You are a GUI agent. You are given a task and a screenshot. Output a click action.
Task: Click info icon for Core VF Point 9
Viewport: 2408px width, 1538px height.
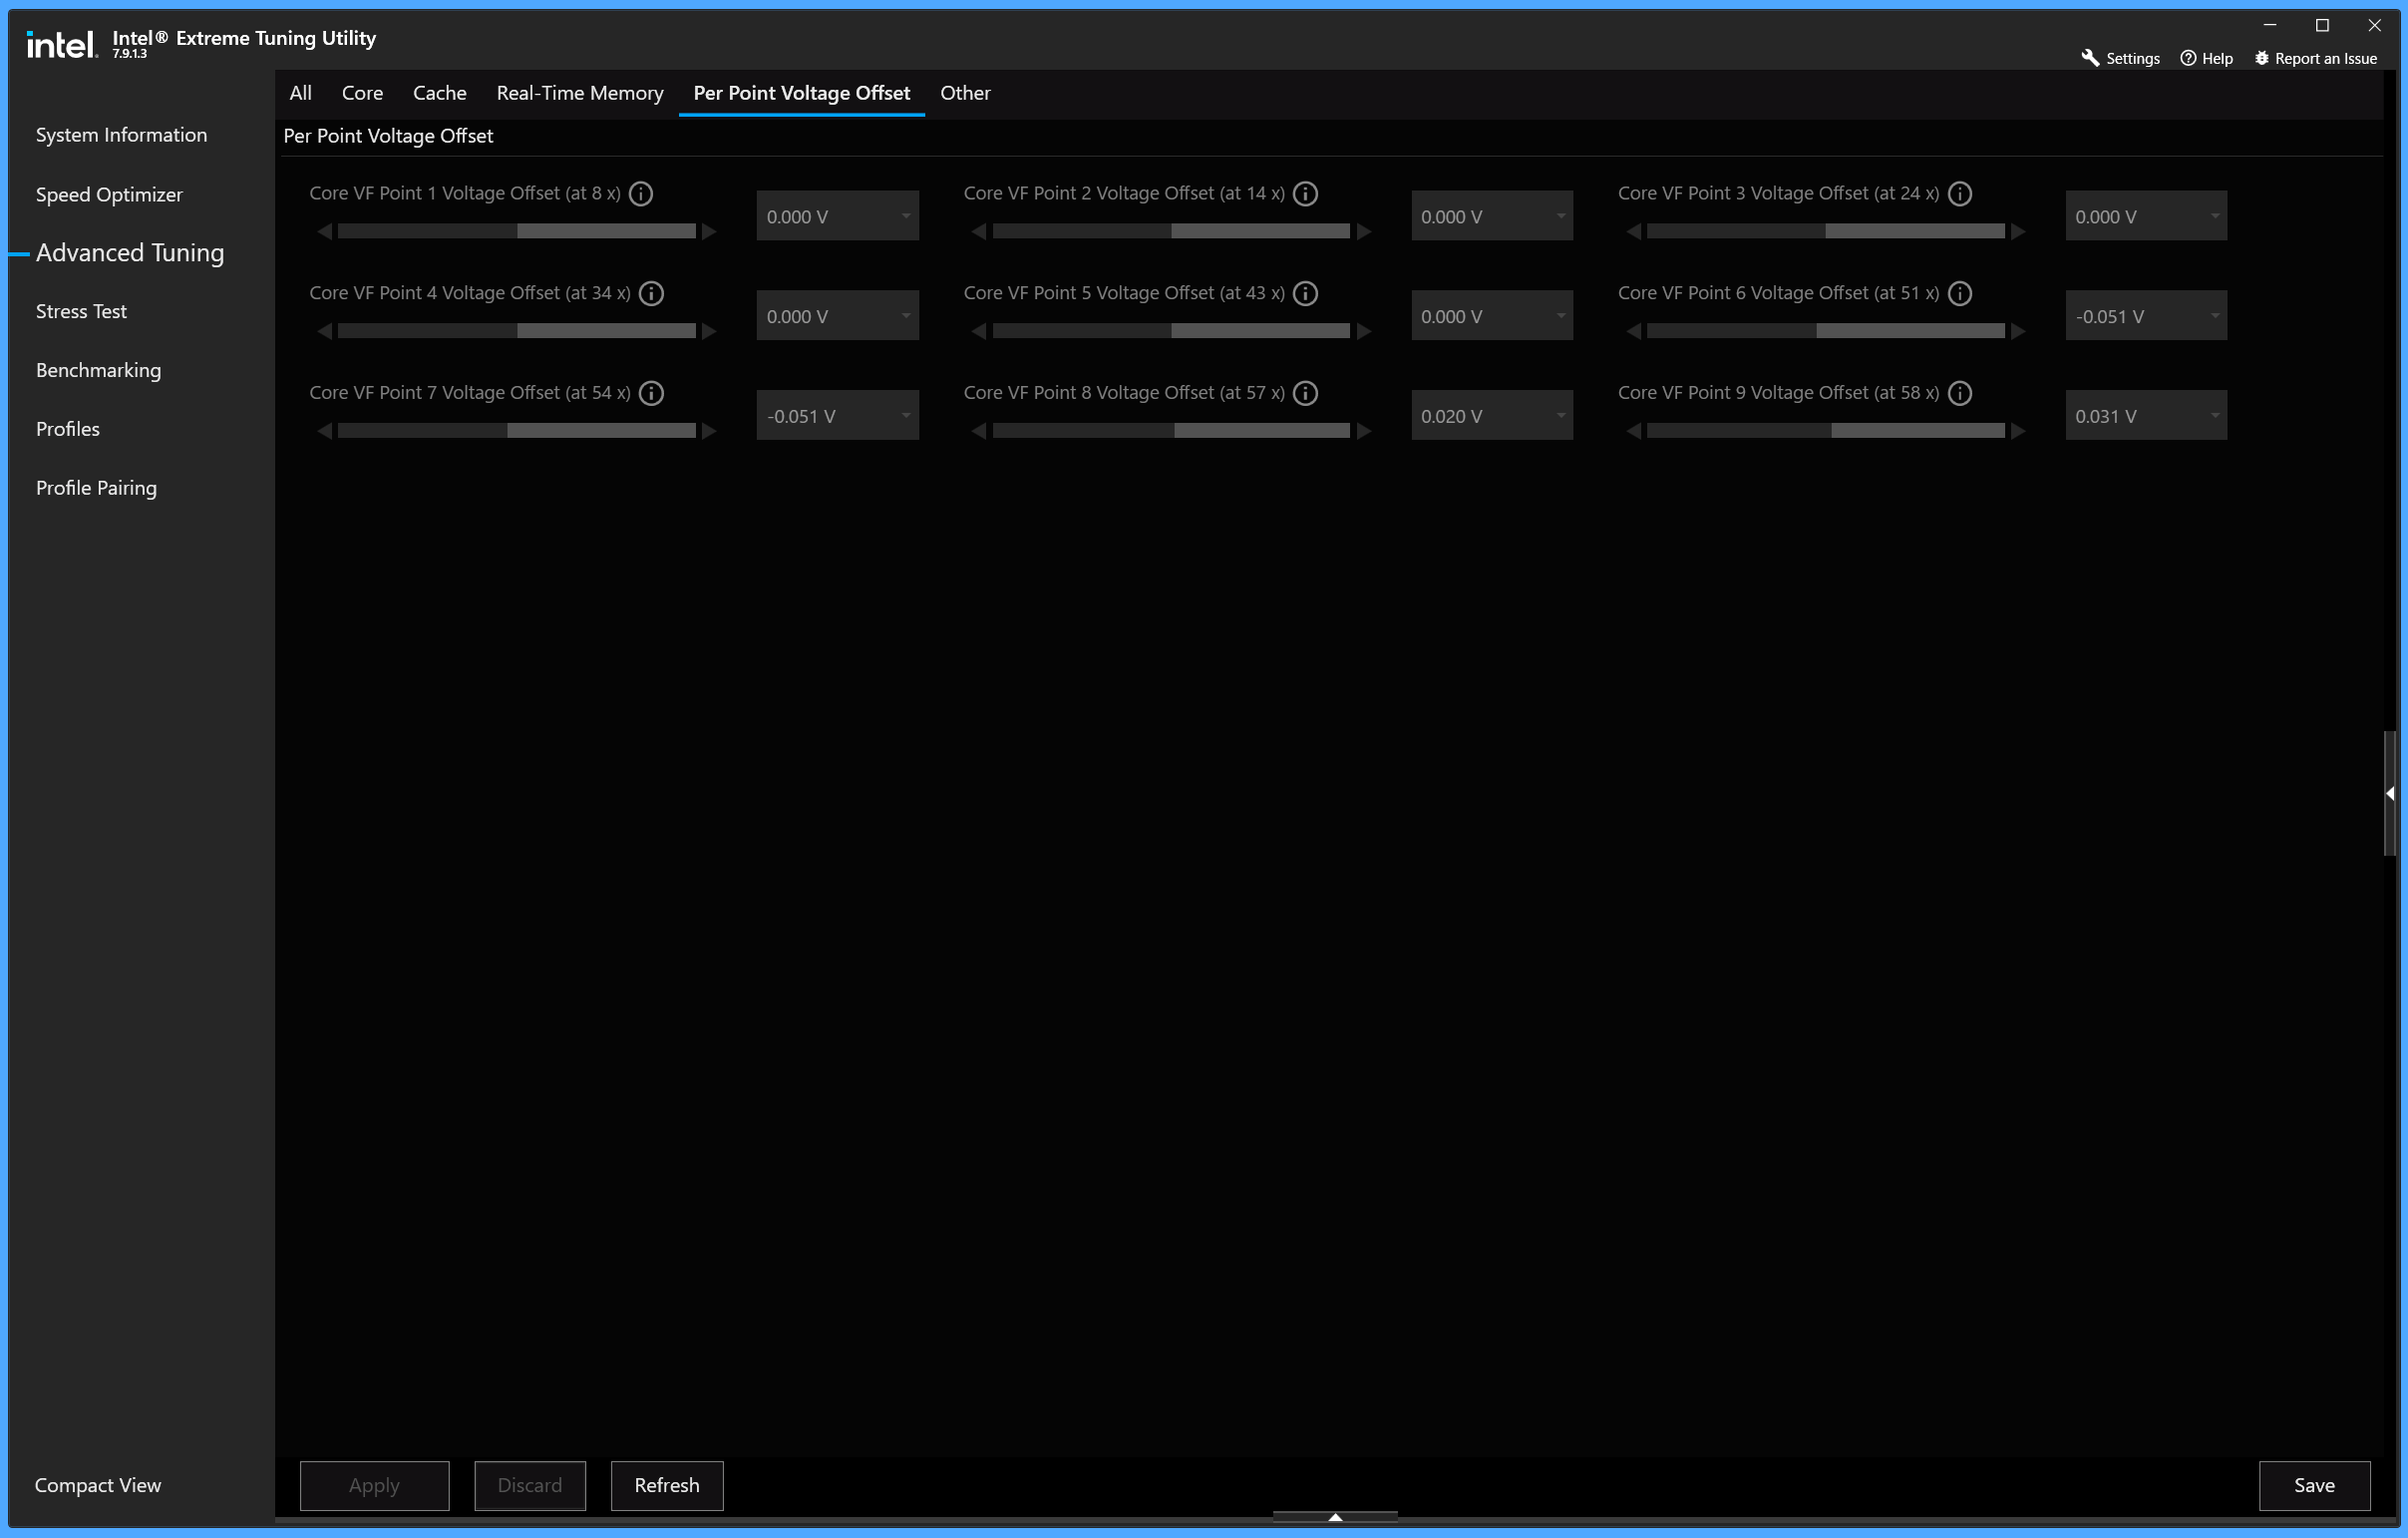(1960, 393)
